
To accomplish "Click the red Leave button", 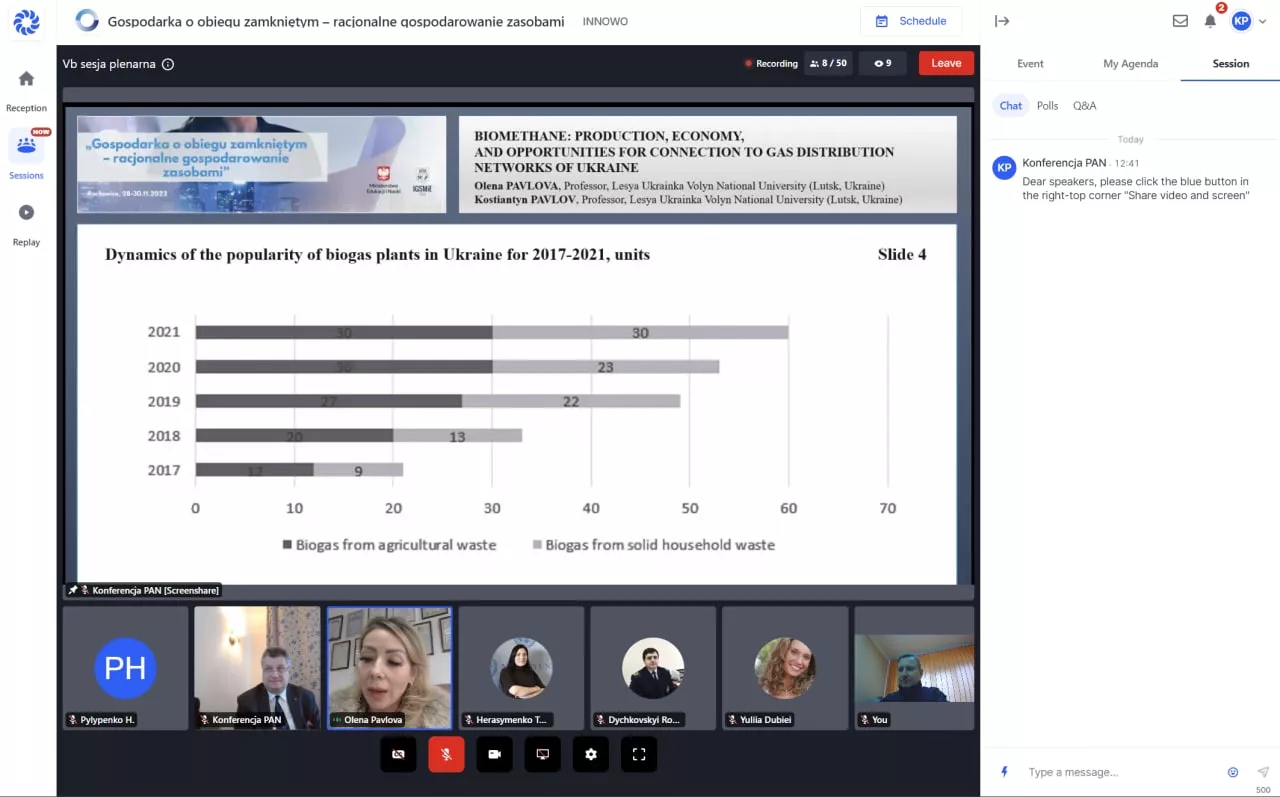I will click(946, 63).
